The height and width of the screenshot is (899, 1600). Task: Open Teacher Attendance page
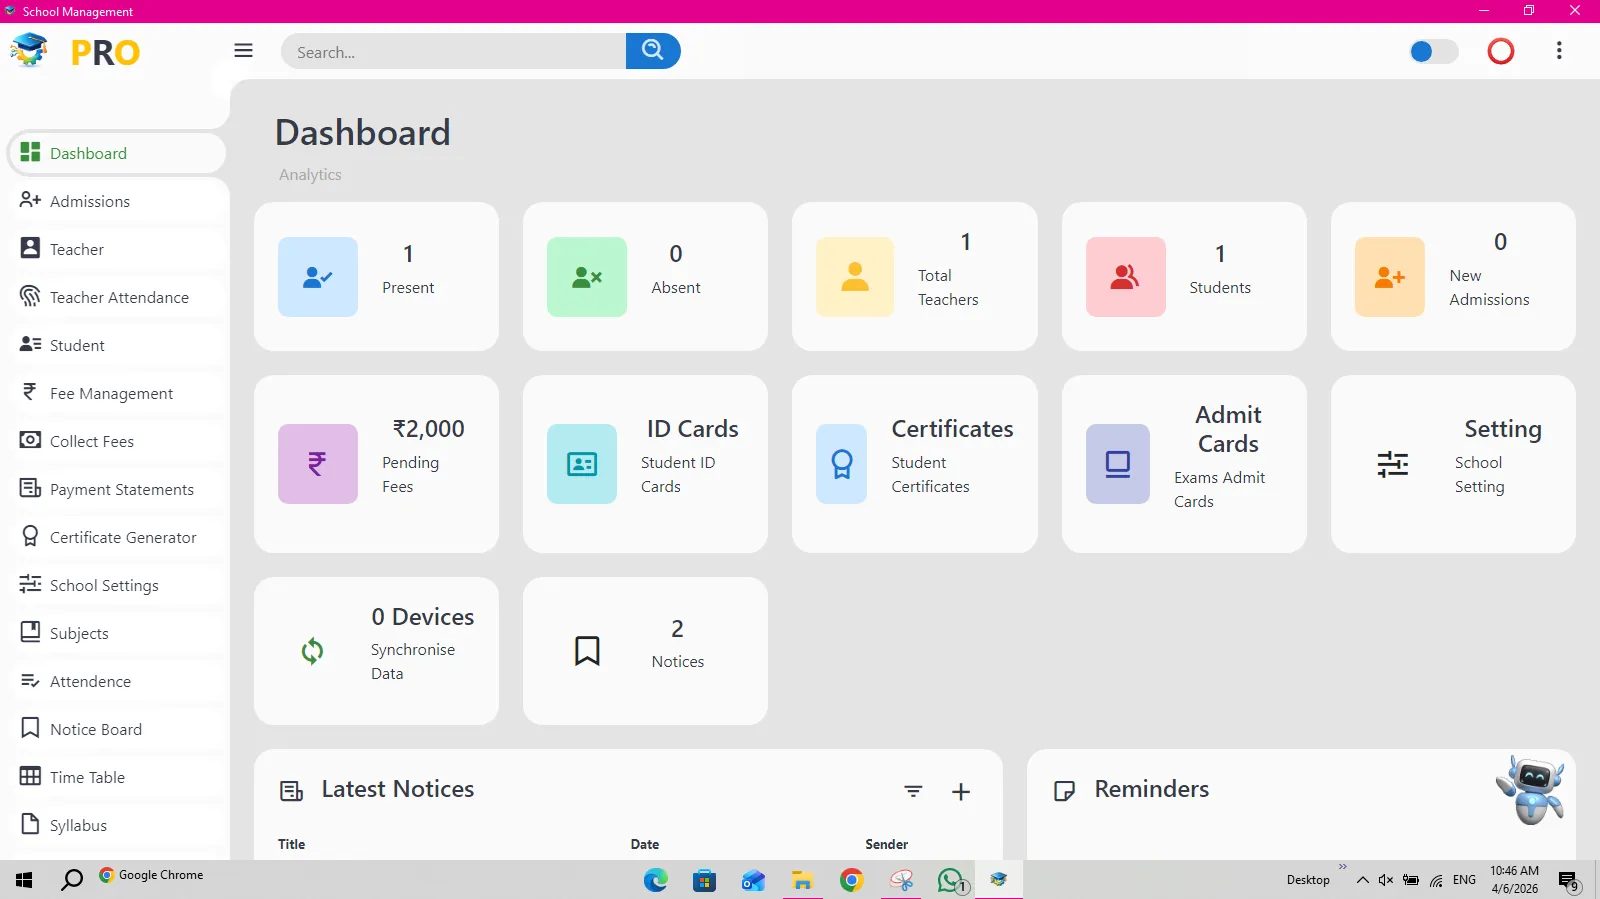(x=117, y=297)
